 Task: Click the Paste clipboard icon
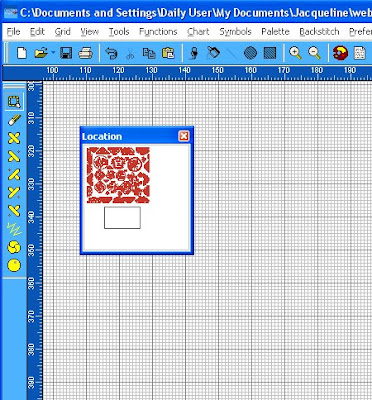click(x=168, y=53)
